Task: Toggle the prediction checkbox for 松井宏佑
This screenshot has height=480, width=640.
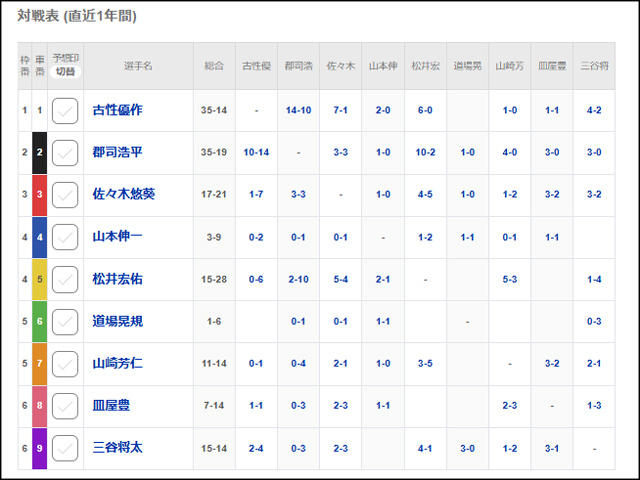Action: tap(65, 279)
